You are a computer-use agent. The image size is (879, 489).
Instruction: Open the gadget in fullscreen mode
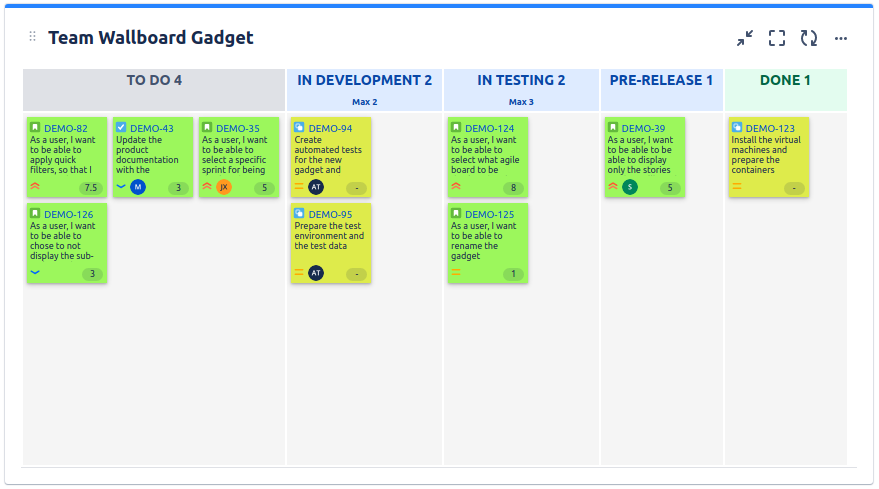[776, 38]
